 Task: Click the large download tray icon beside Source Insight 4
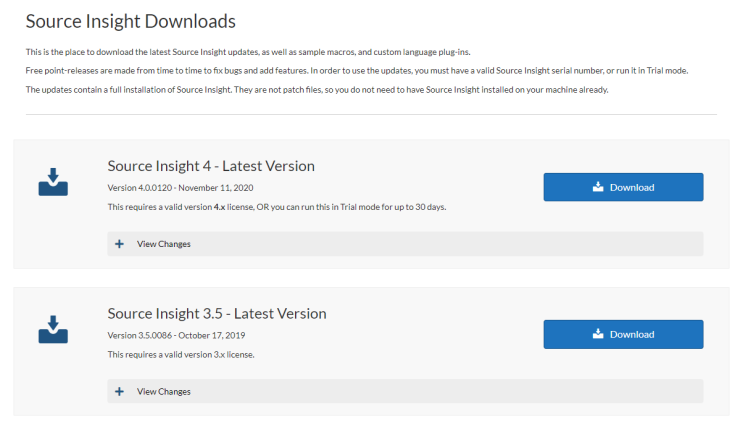pos(53,182)
